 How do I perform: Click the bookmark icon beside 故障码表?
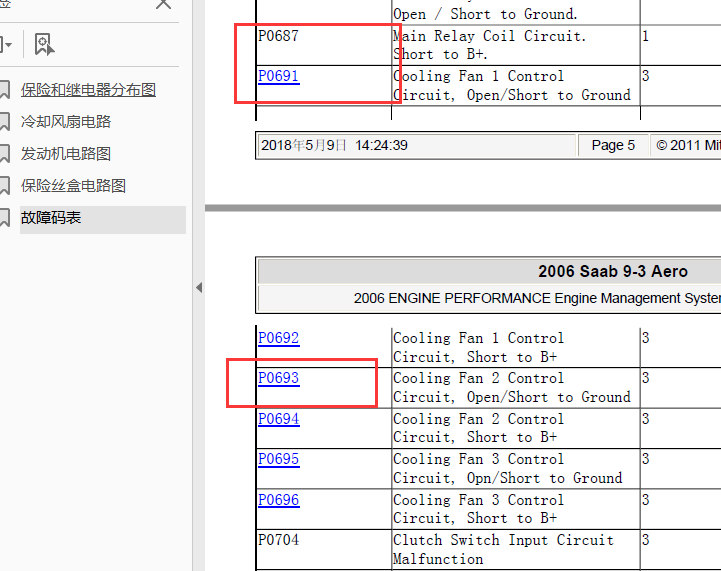click(x=5, y=218)
